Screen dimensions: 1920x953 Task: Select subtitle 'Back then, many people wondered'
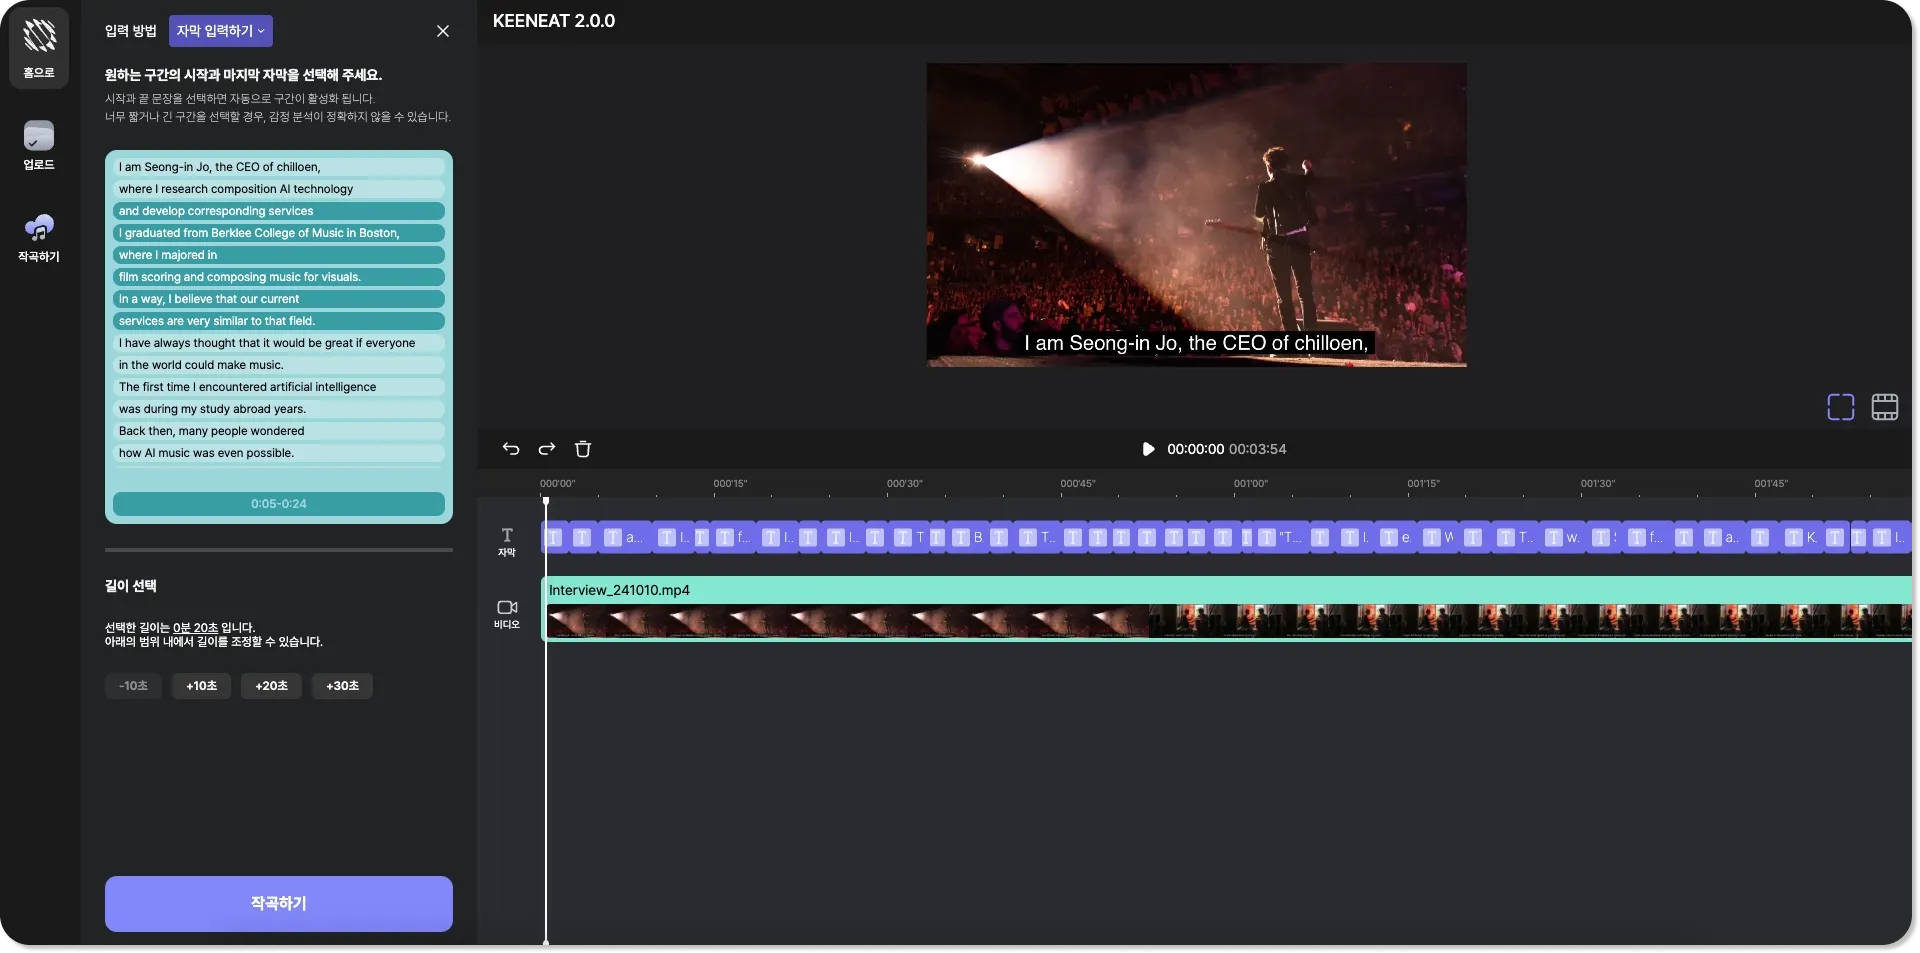[x=279, y=431]
